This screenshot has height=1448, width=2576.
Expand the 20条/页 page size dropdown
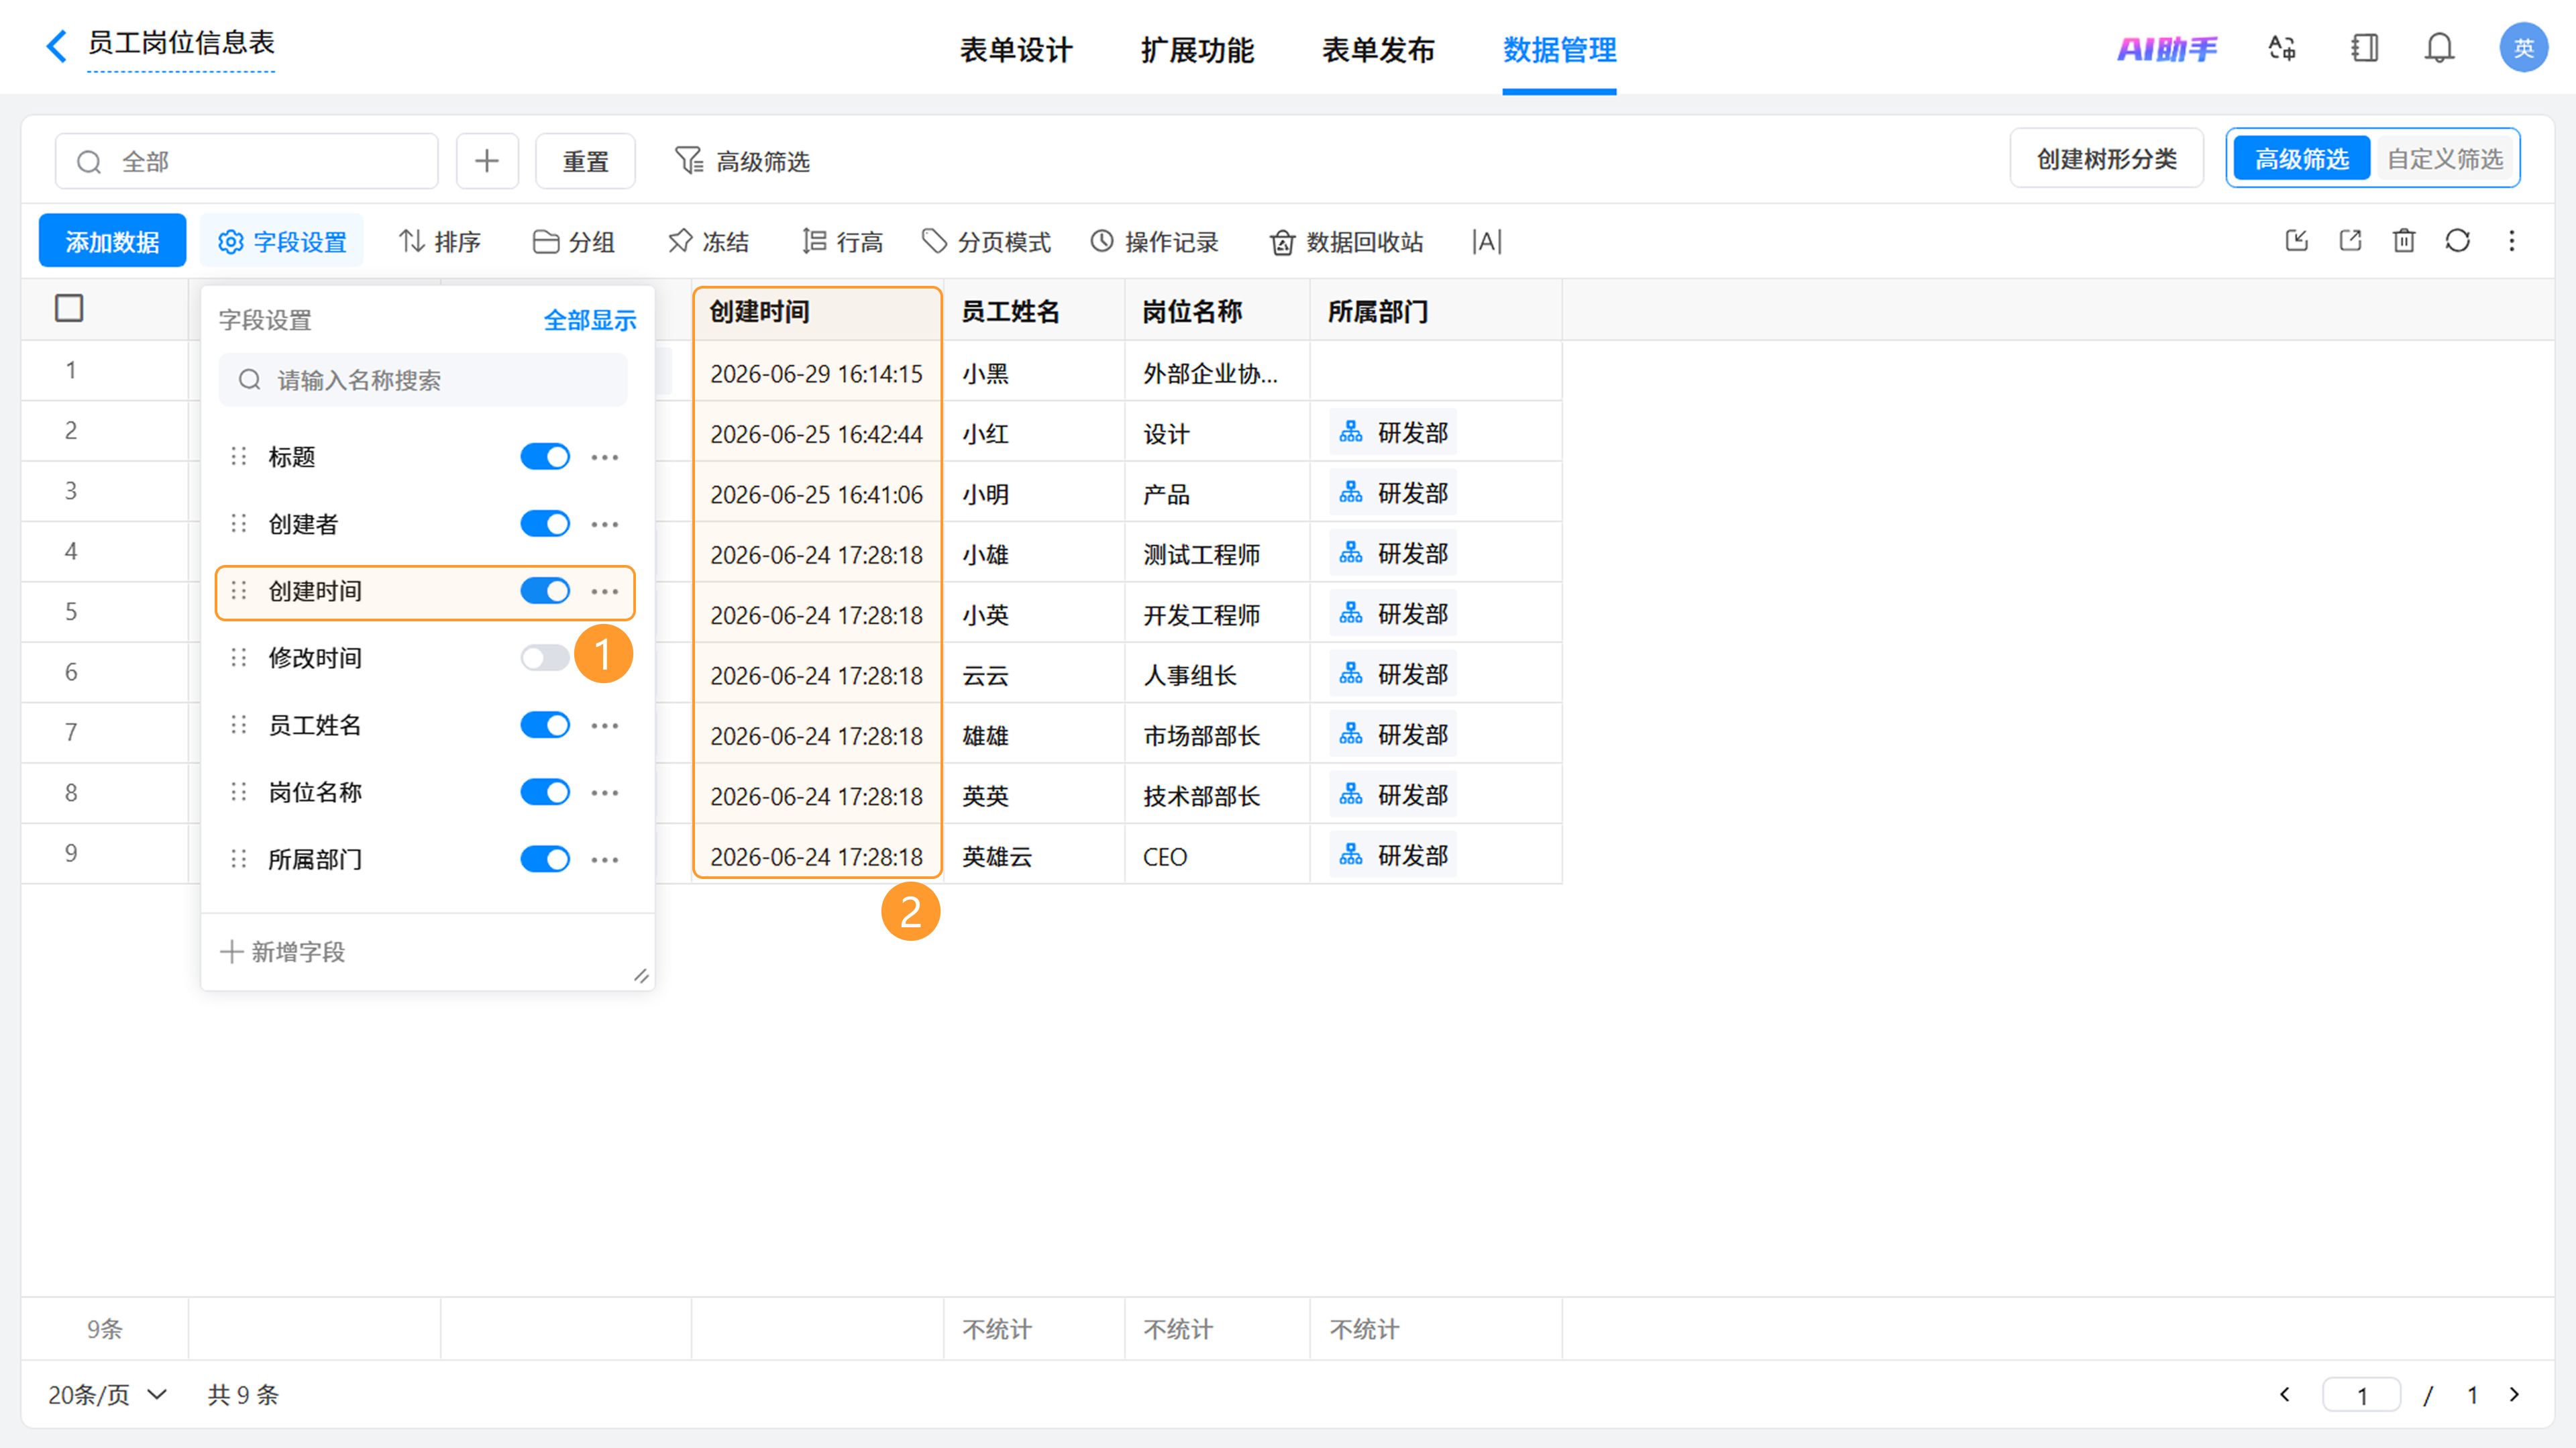pos(108,1394)
